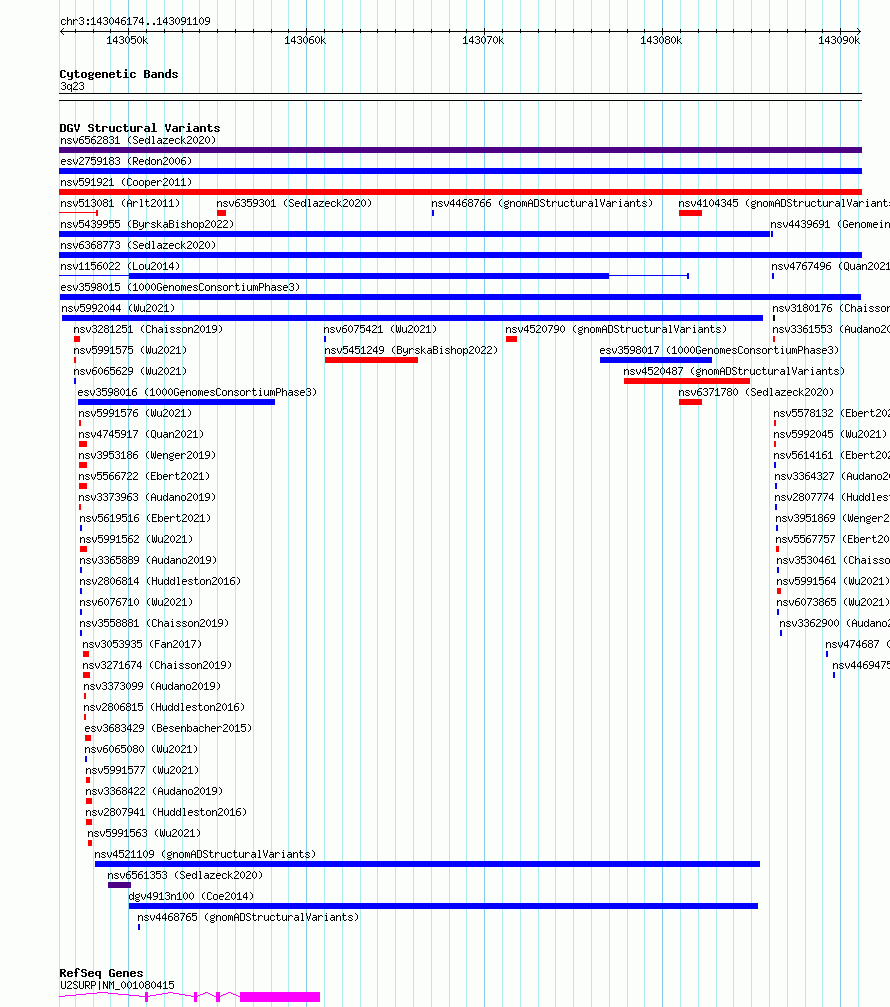The height and width of the screenshot is (1007, 890).
Task: Open variant nsv5991563 (Wu2021)
Action: pyautogui.click(x=144, y=834)
